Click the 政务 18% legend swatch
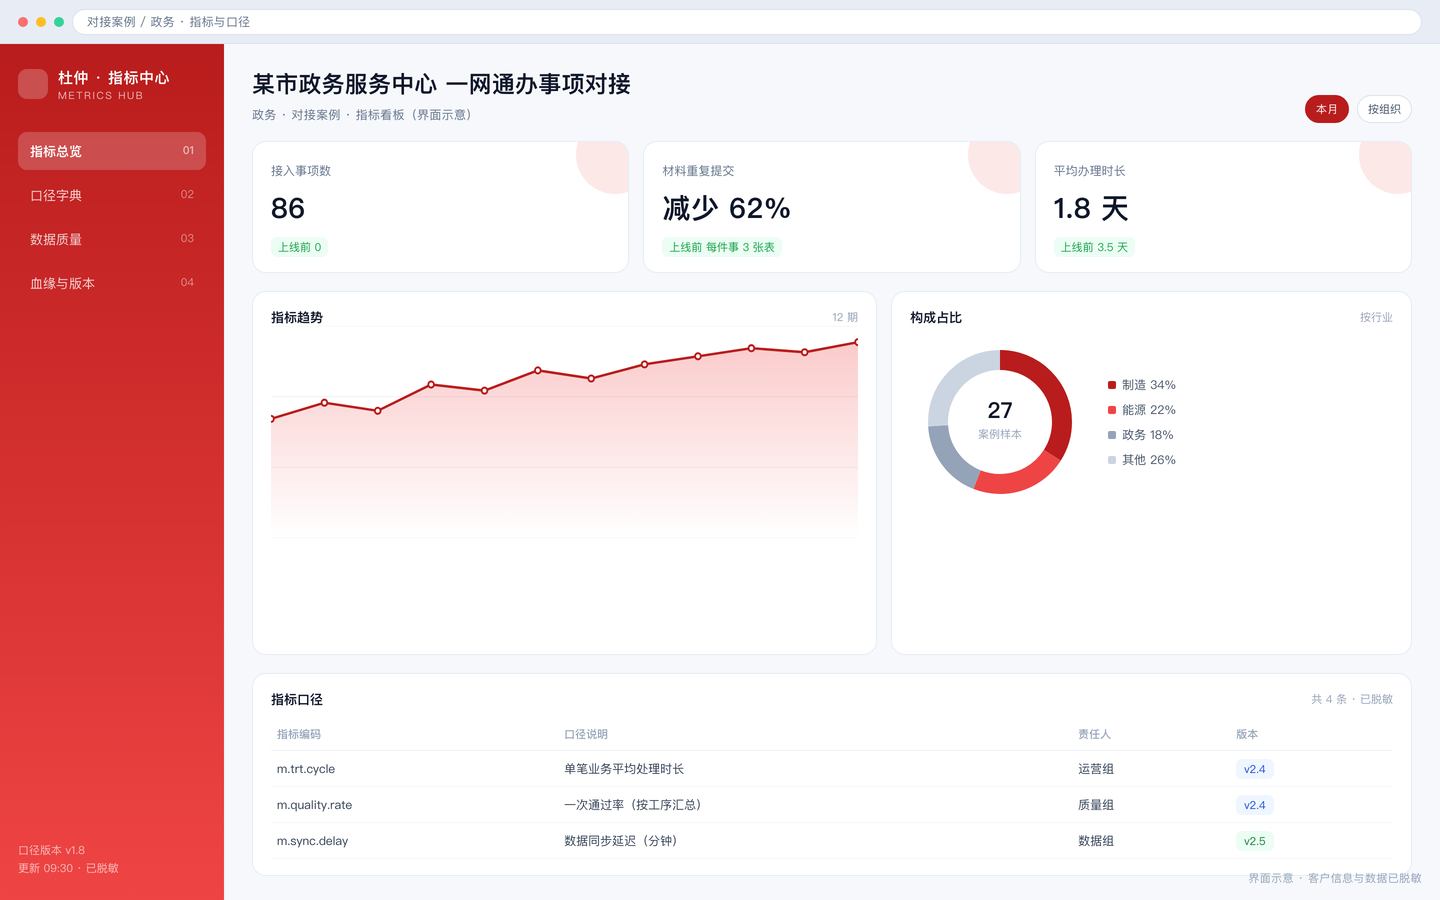This screenshot has width=1440, height=900. 1112,435
